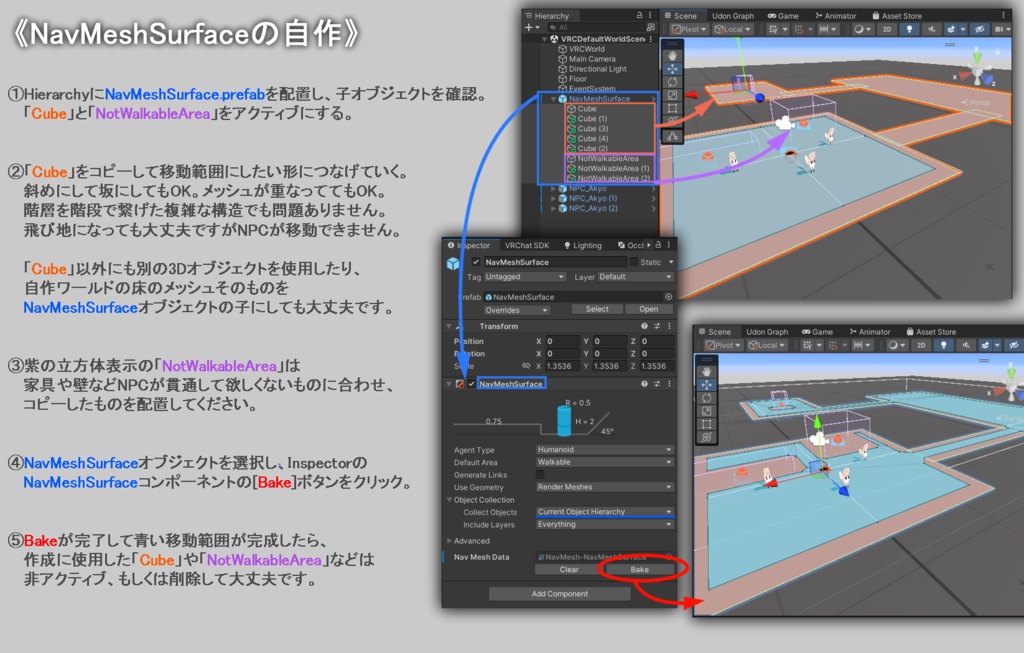Screen dimensions: 1024x653
Task: Select the Rect transform tool
Action: coord(673,106)
